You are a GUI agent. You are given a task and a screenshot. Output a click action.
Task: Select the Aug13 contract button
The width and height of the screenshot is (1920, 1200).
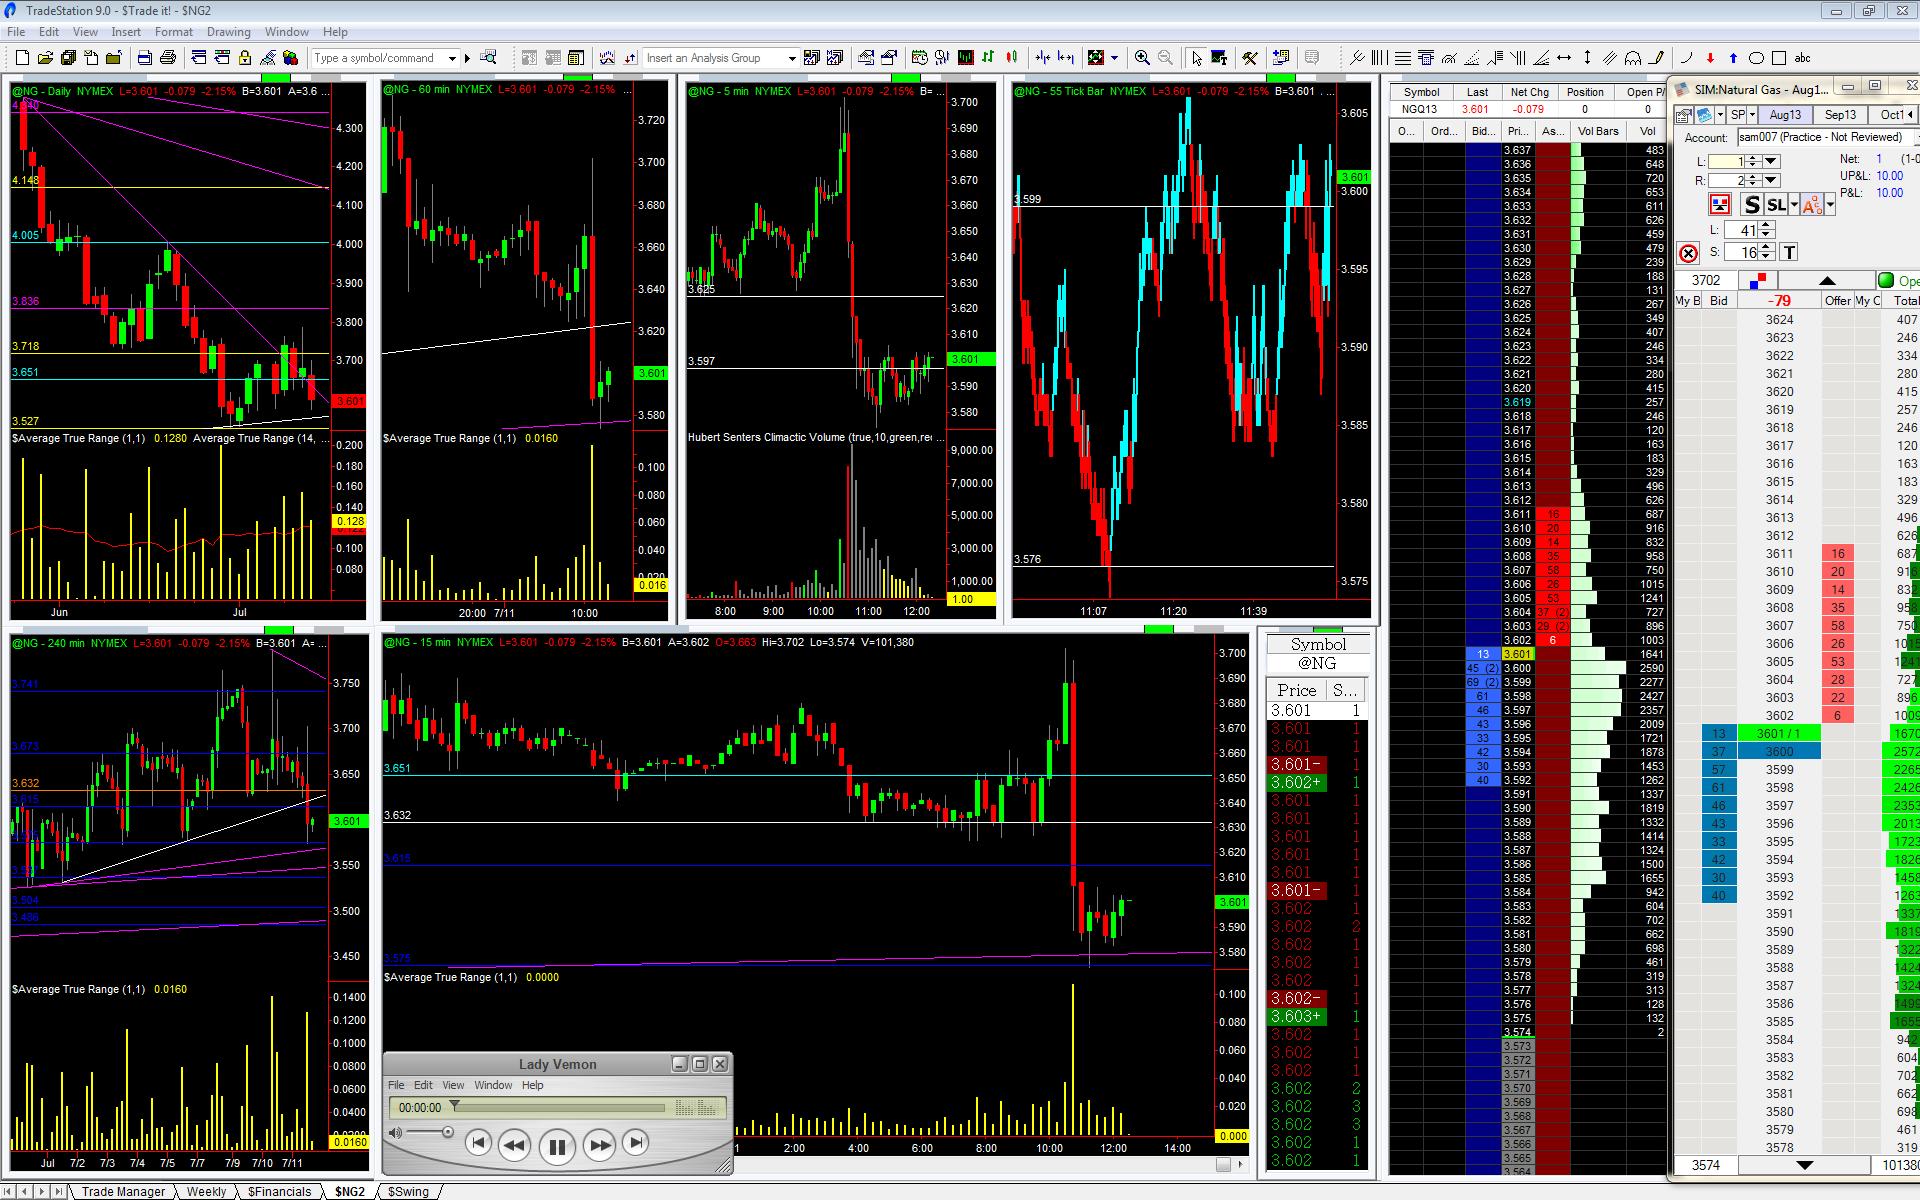(x=1785, y=115)
